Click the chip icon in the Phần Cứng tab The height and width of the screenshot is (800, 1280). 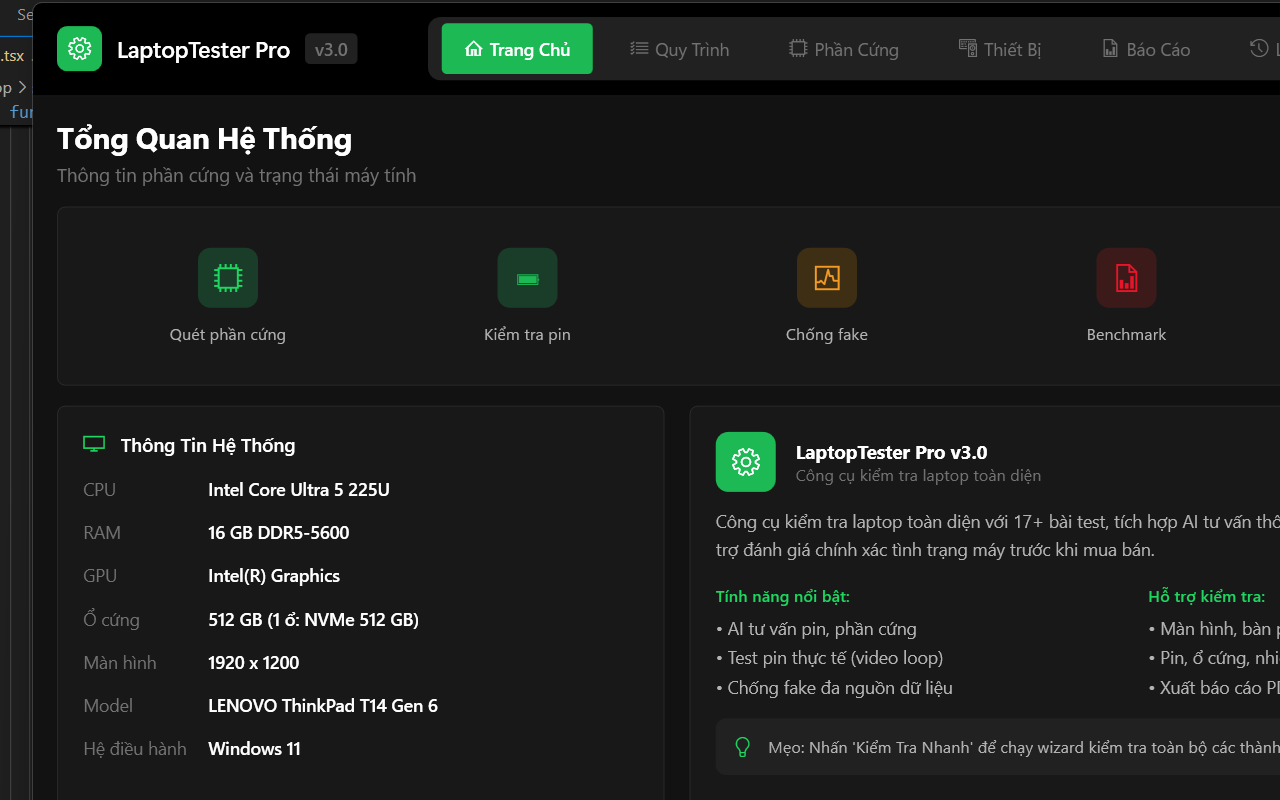798,48
